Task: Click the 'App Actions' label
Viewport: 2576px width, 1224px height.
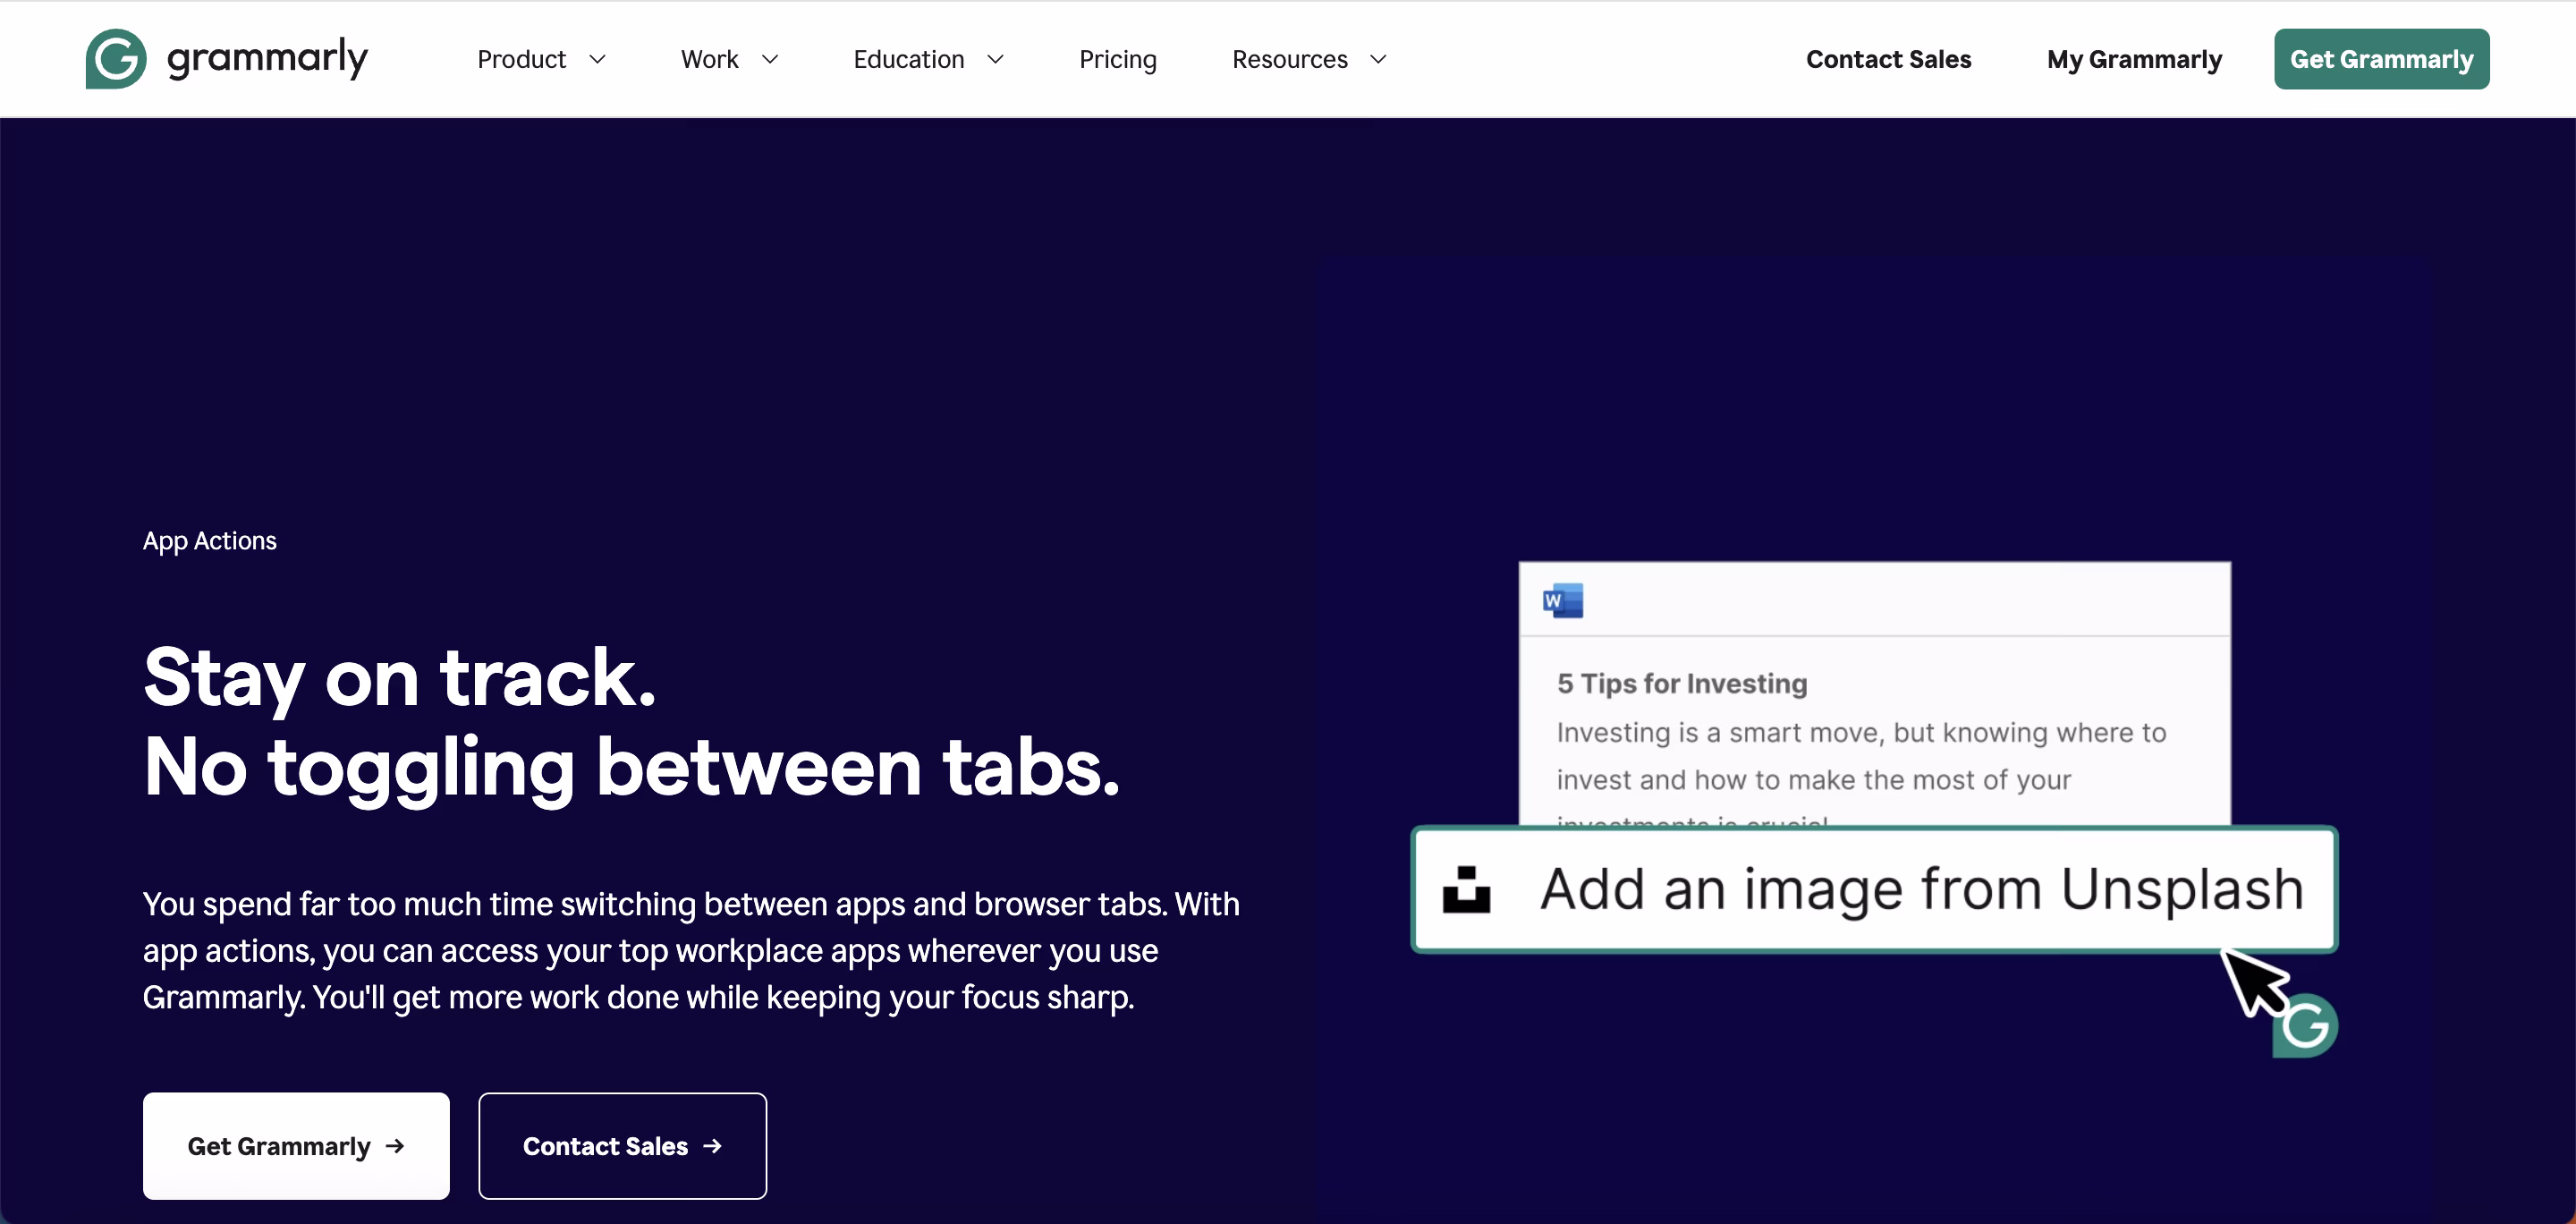Action: tap(209, 541)
